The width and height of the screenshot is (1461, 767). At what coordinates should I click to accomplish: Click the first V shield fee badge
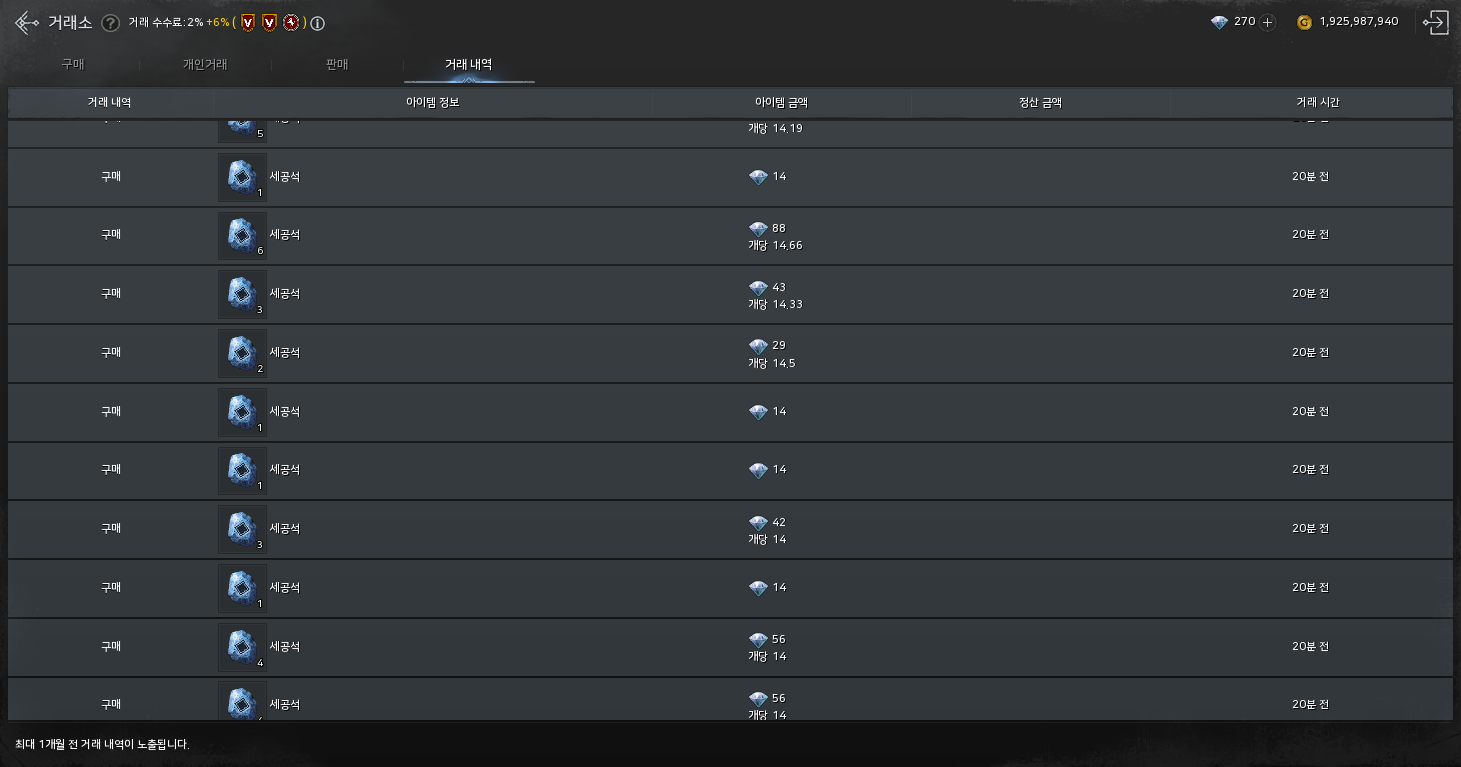248,22
